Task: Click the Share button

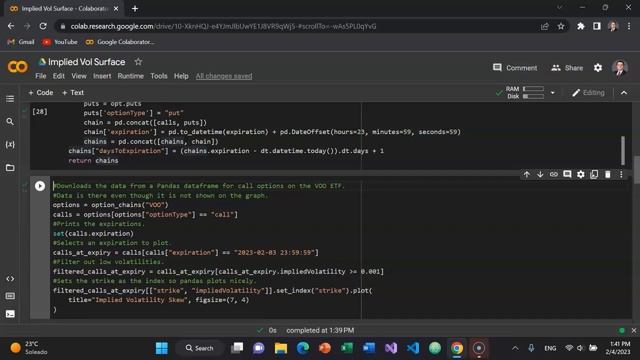Action: coord(567,68)
